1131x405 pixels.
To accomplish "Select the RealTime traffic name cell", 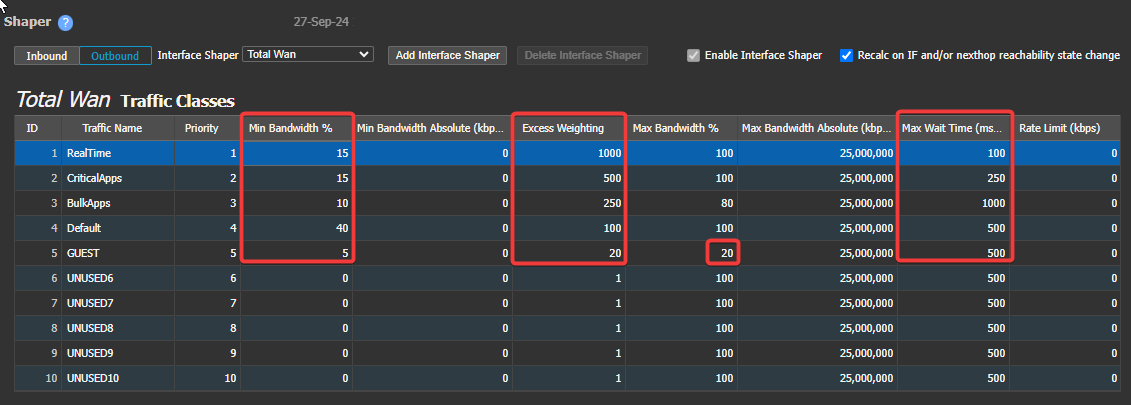I will (x=118, y=153).
